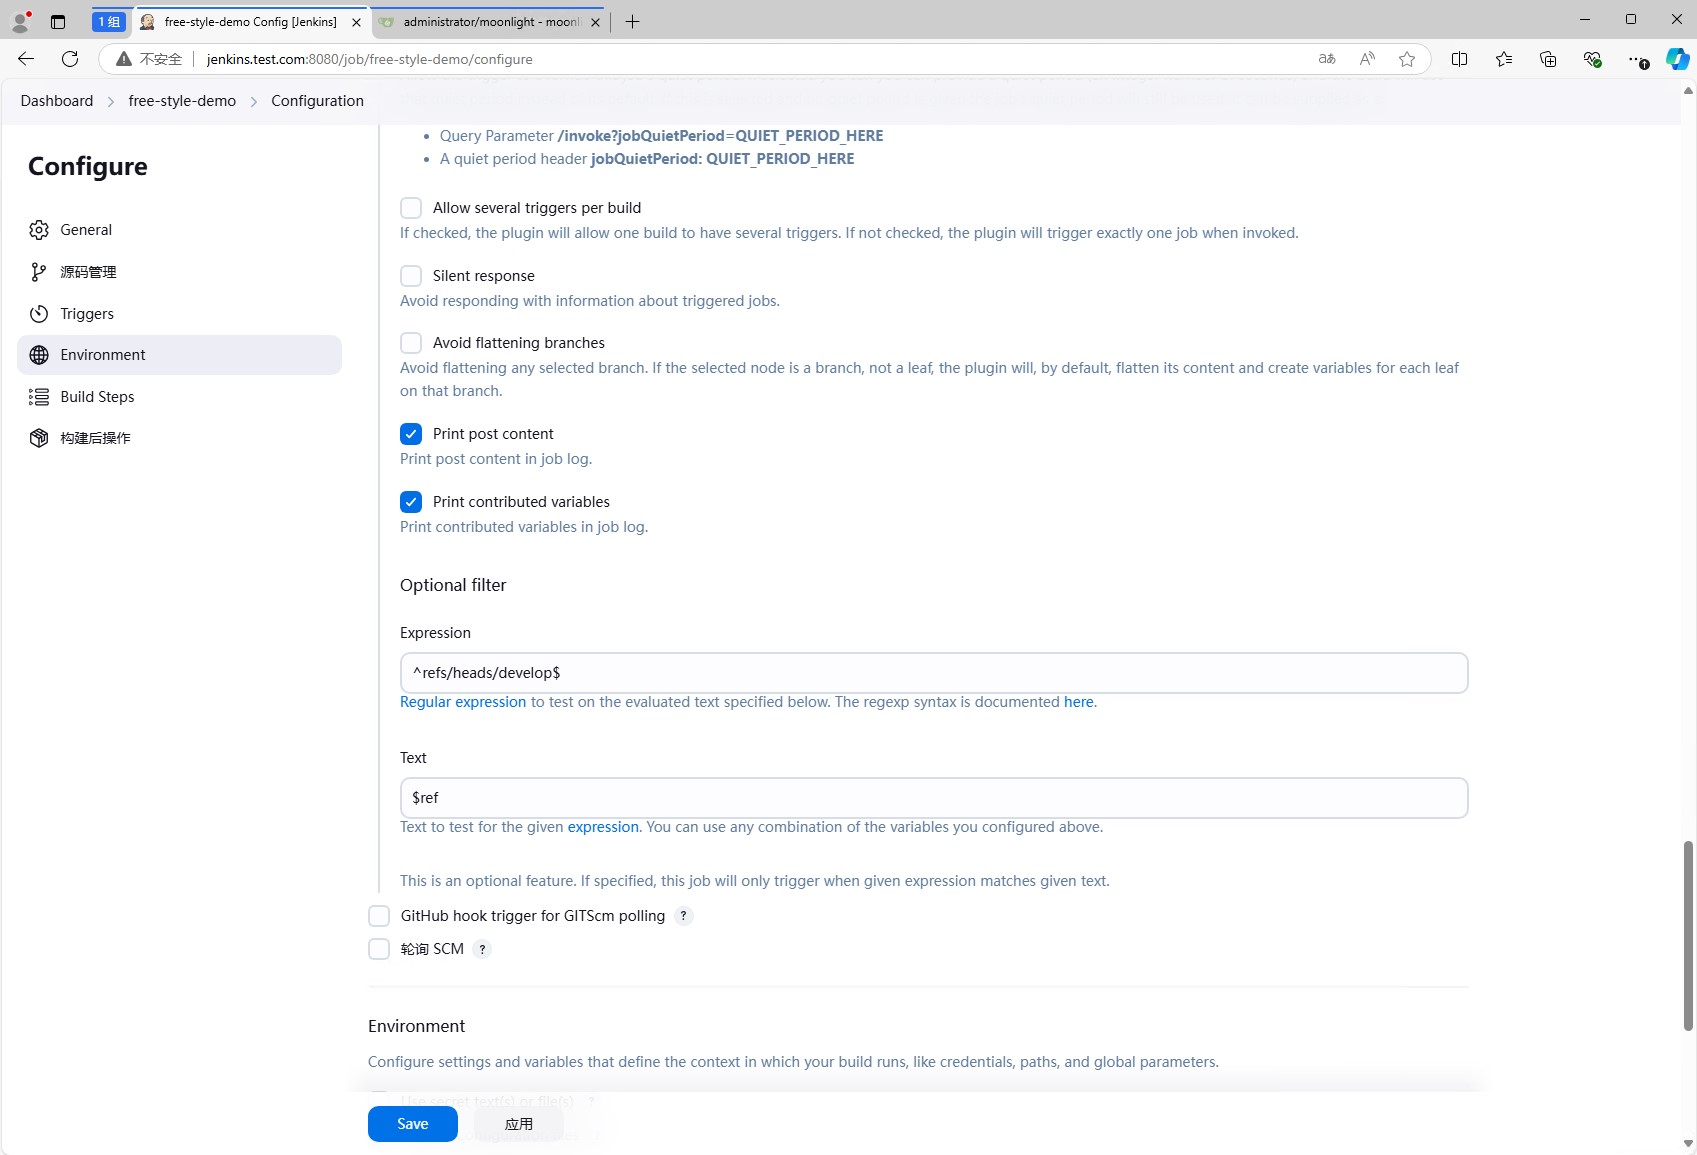This screenshot has height=1155, width=1697.
Task: Open browser essentials icon
Action: point(1593,59)
